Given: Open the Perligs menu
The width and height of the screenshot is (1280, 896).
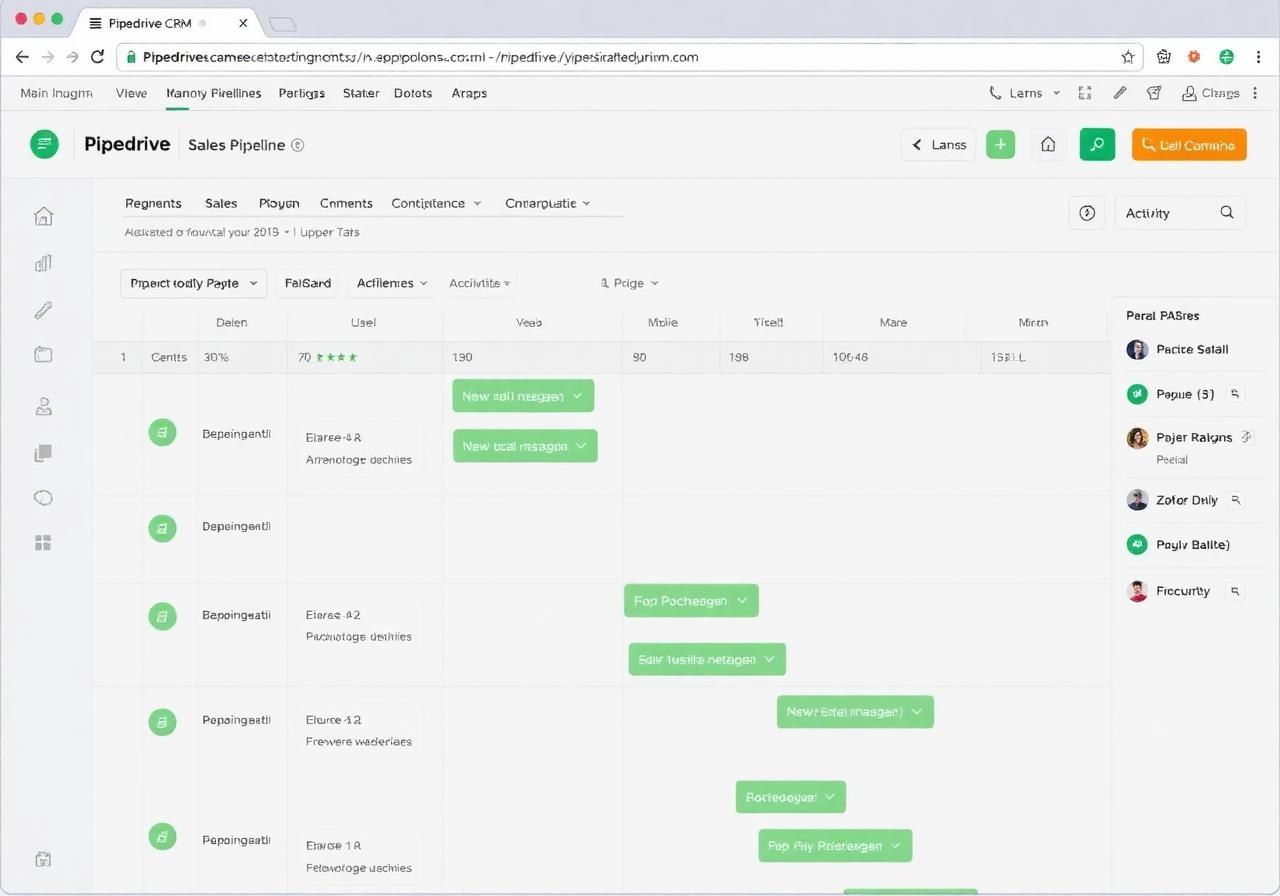Looking at the screenshot, I should click(x=301, y=93).
